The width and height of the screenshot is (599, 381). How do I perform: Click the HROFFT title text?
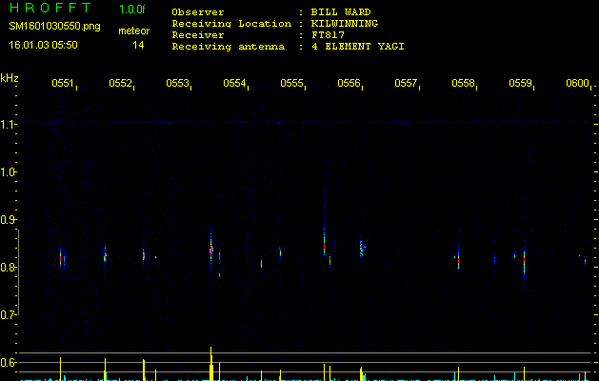click(x=50, y=8)
